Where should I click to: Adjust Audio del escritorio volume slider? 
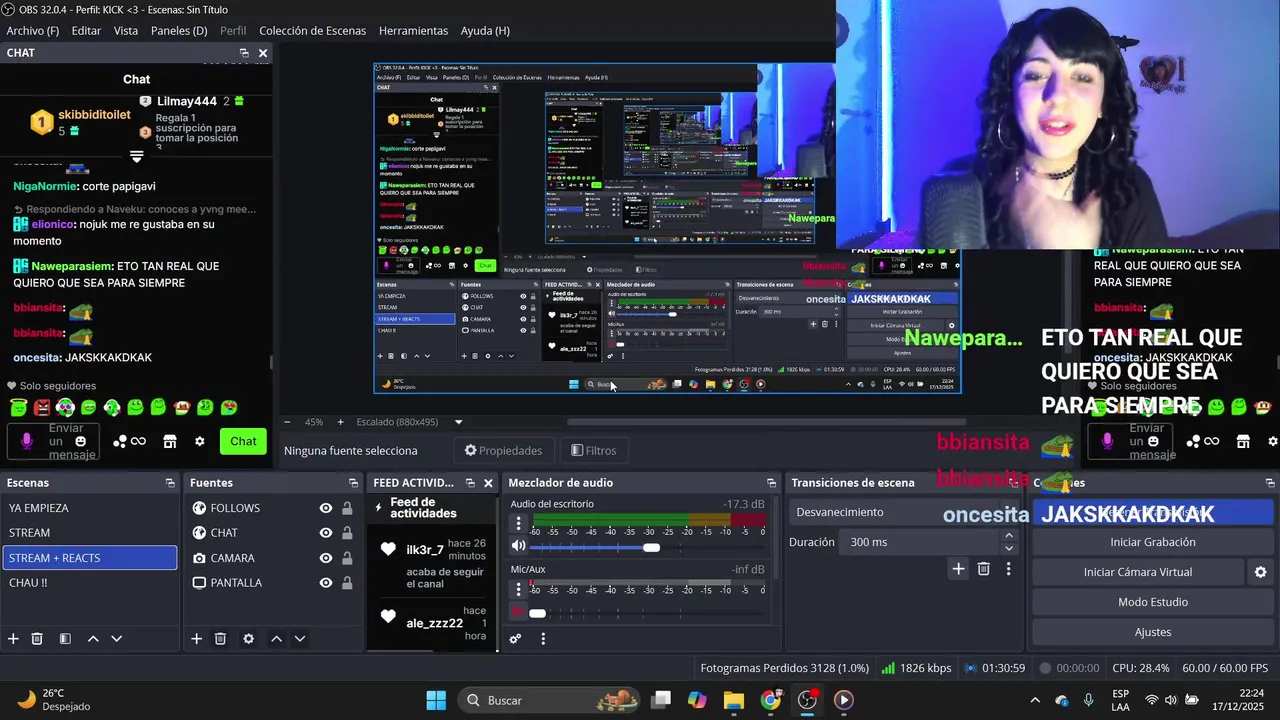tap(651, 547)
